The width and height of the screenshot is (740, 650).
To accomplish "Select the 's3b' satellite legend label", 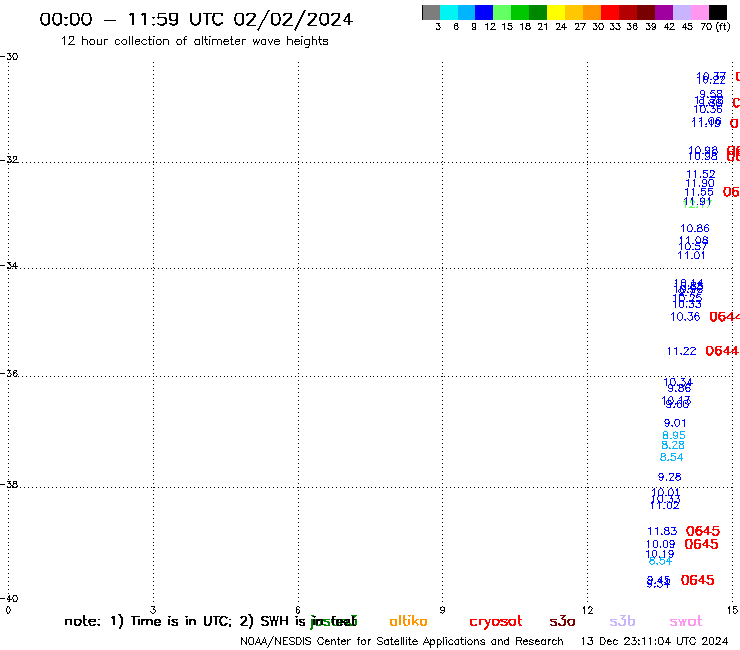I will tap(622, 621).
